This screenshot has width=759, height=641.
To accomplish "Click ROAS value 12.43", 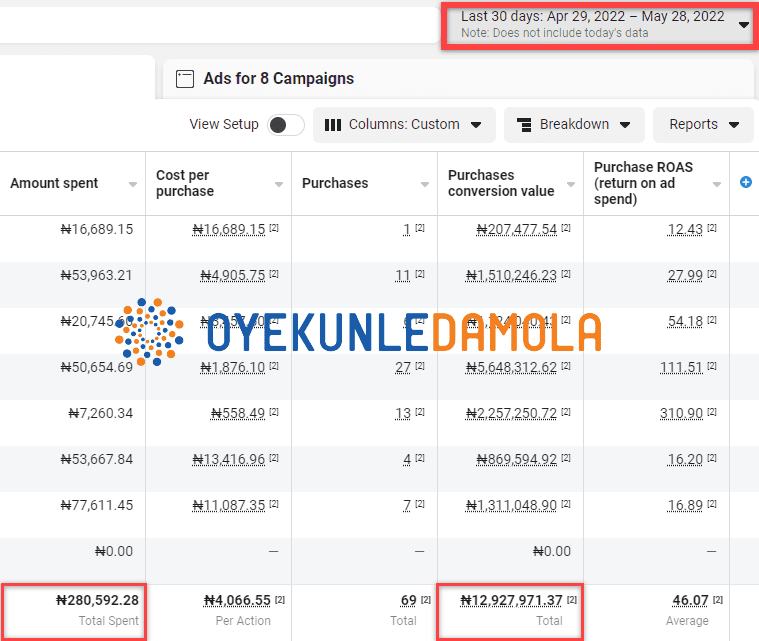I will [685, 229].
